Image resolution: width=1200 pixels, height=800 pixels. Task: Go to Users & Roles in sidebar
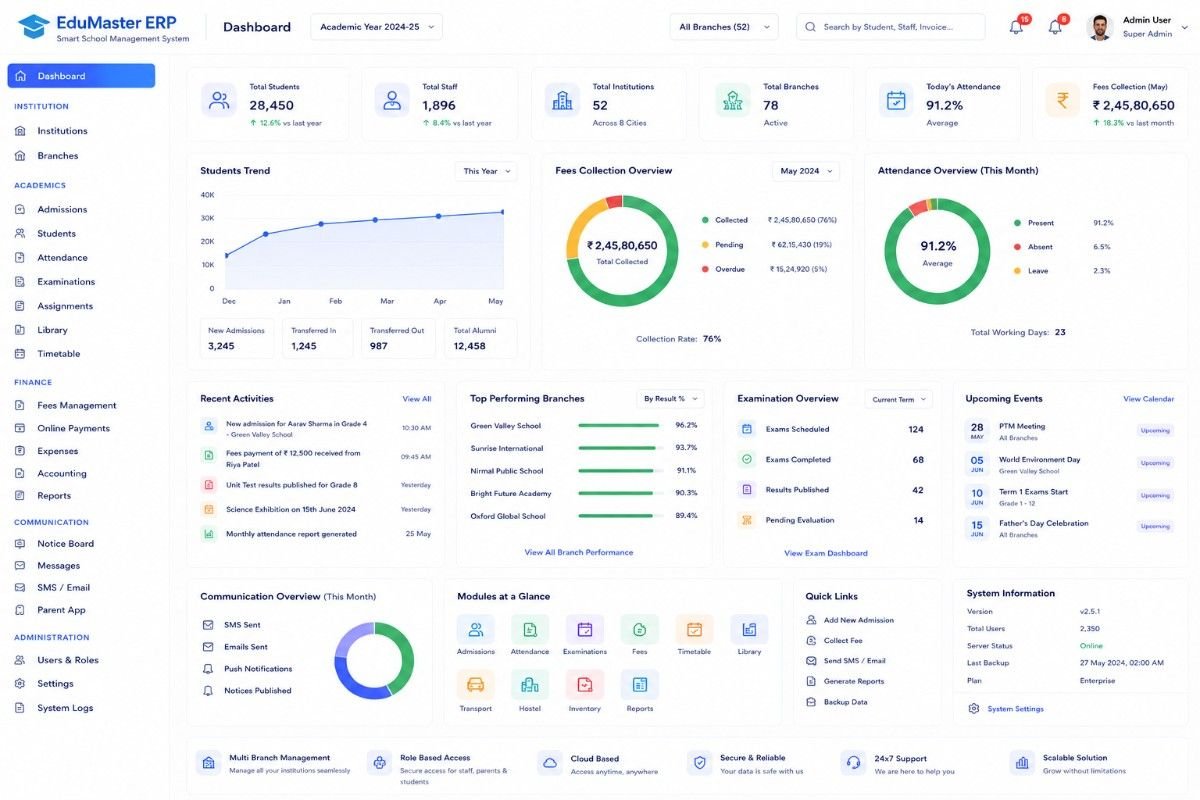(x=66, y=660)
